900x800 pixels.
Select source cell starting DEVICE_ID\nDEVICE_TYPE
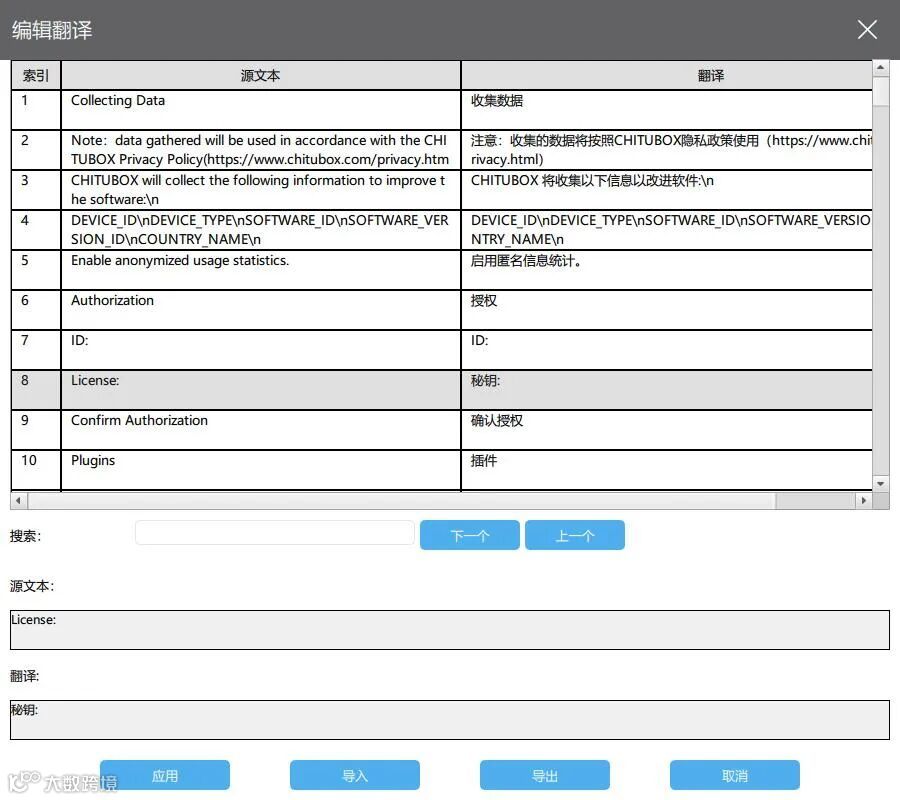[261, 230]
